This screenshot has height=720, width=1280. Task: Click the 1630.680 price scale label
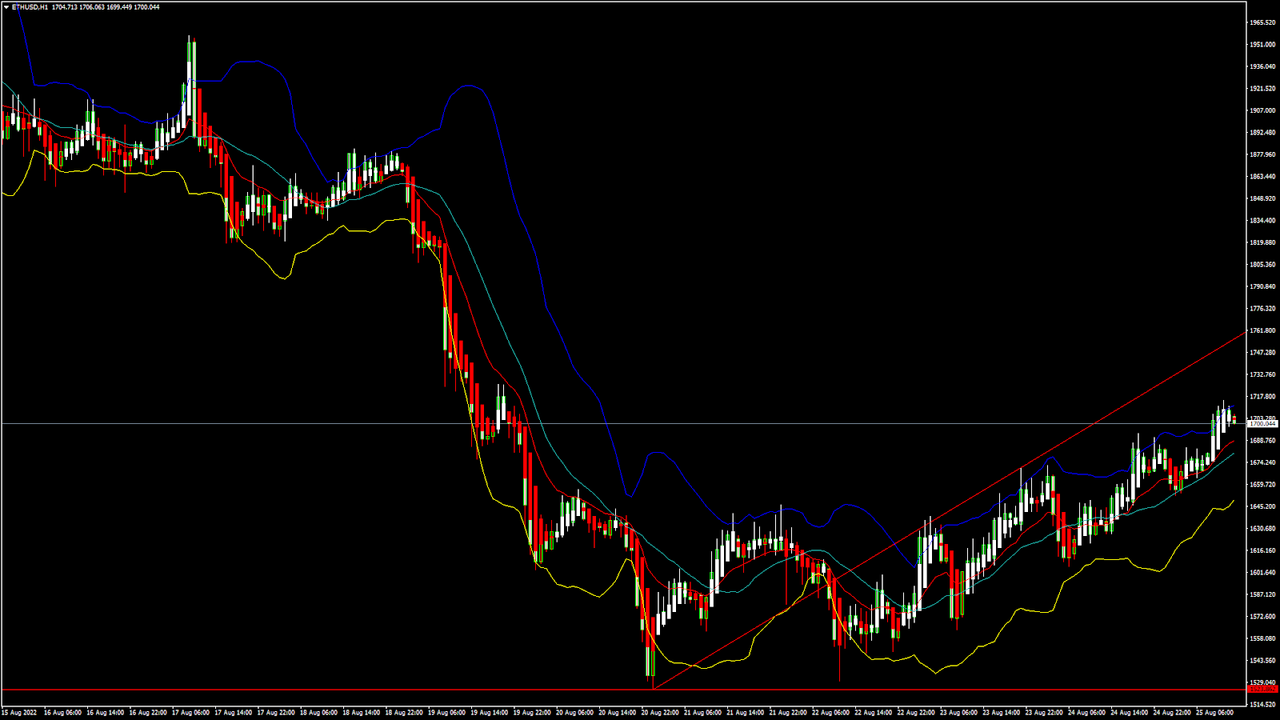1263,528
